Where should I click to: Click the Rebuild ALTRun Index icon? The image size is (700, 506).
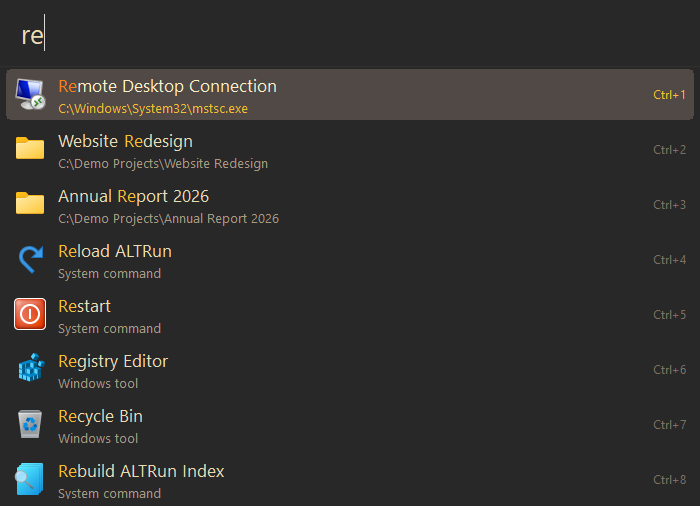(x=29, y=479)
